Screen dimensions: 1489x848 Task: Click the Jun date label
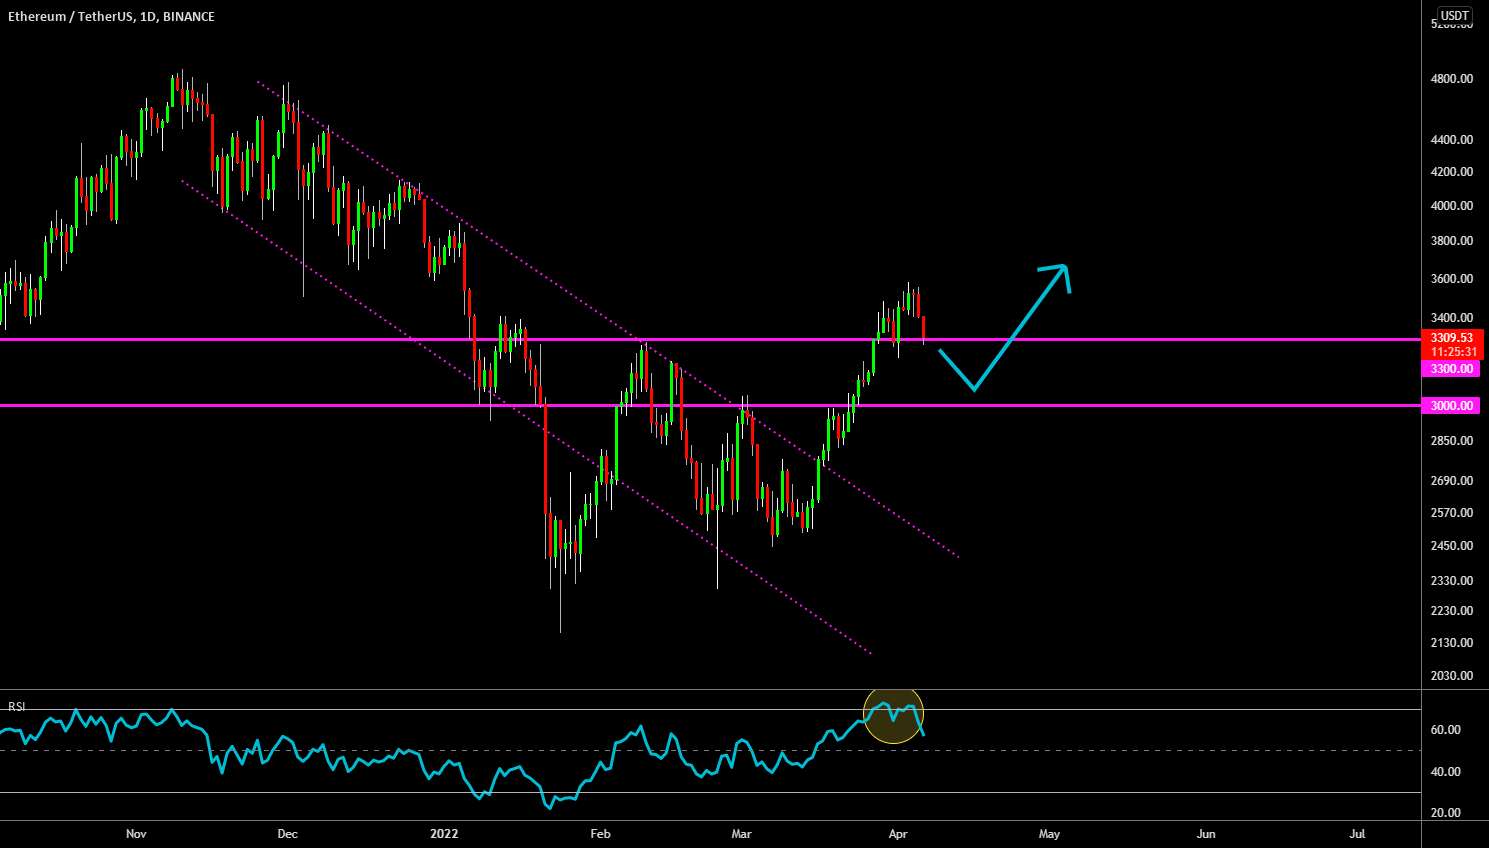coord(1207,834)
